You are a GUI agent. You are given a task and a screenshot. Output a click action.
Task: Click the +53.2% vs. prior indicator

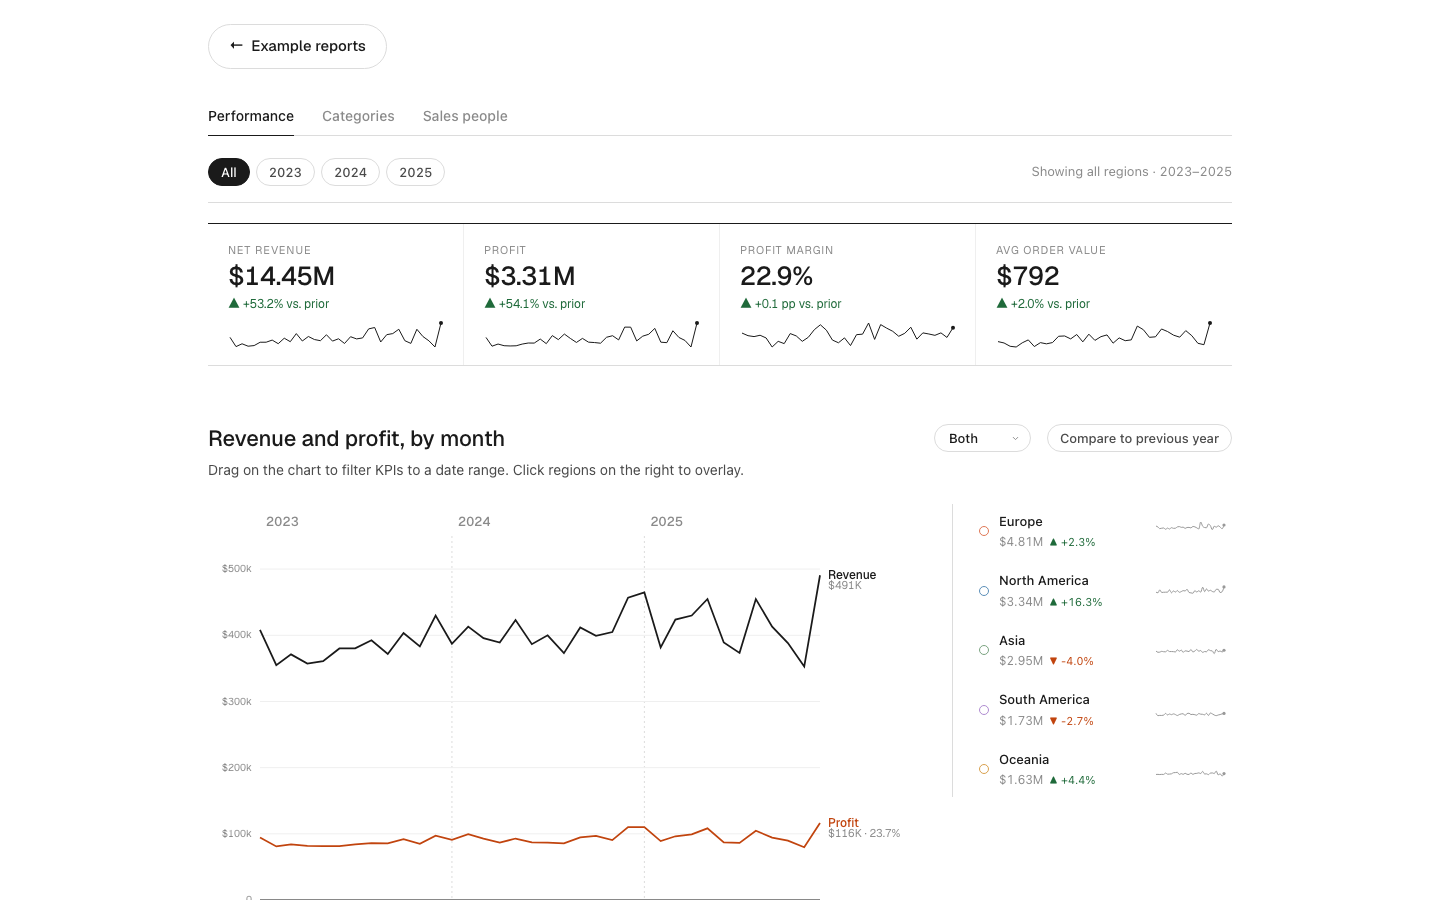[x=279, y=304]
